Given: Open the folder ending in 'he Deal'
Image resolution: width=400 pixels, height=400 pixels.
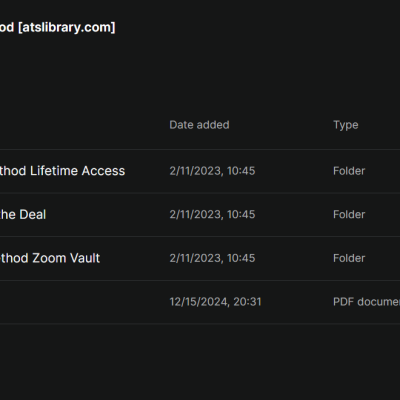Looking at the screenshot, I should coord(23,214).
